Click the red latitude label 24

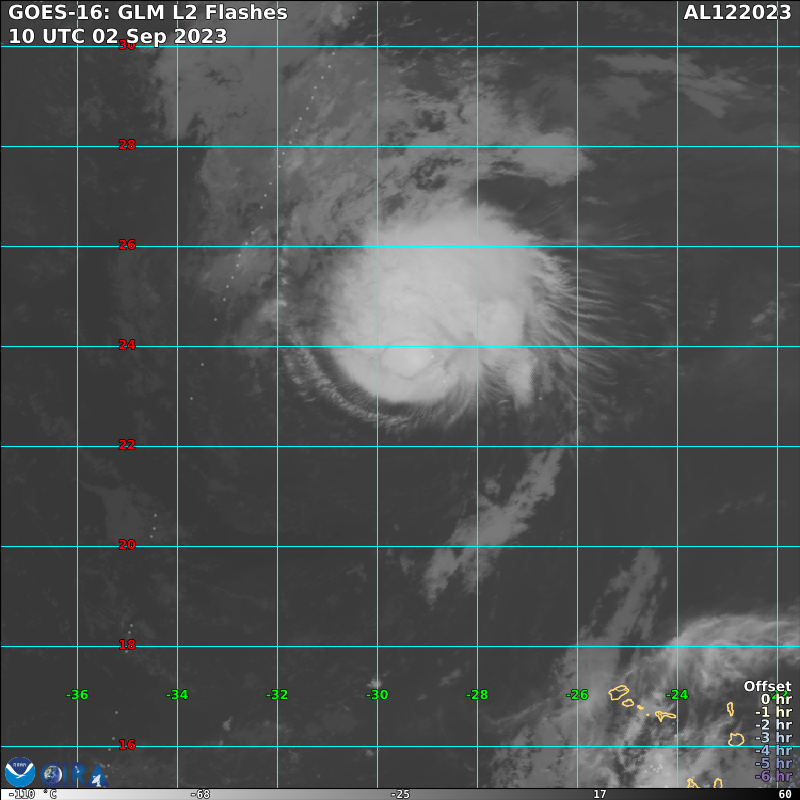[127, 345]
